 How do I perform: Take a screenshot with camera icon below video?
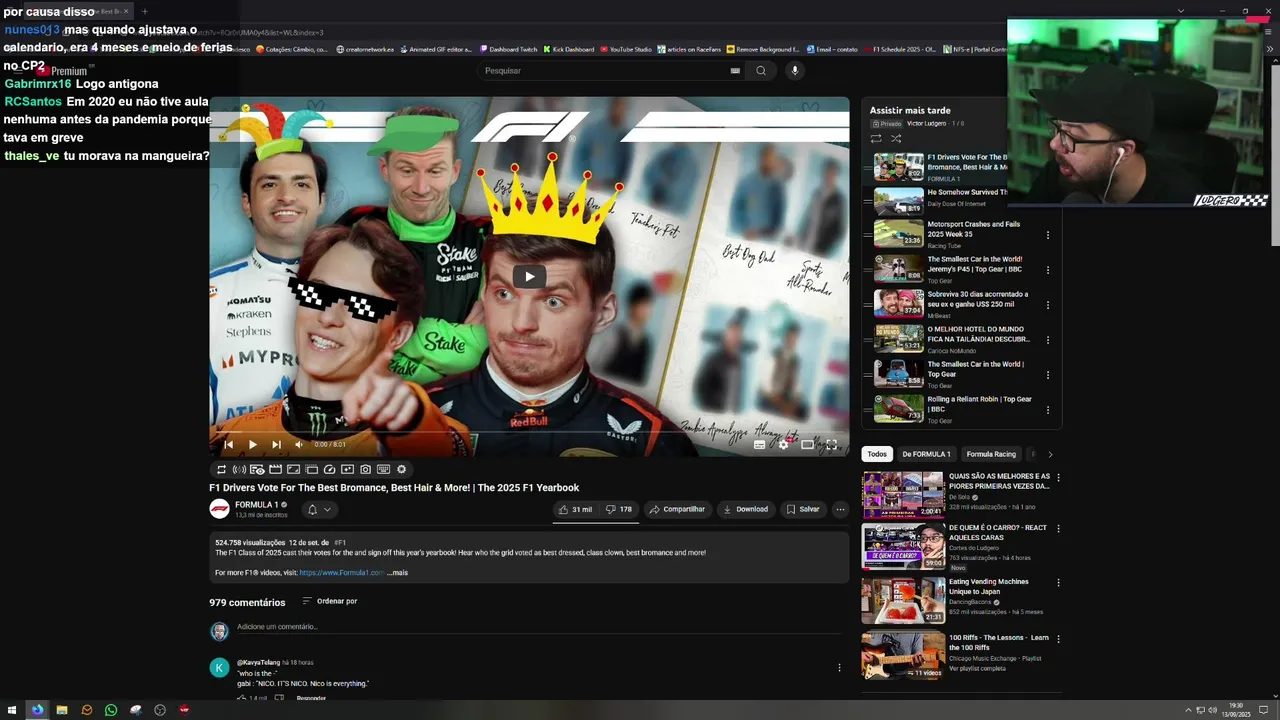365,469
